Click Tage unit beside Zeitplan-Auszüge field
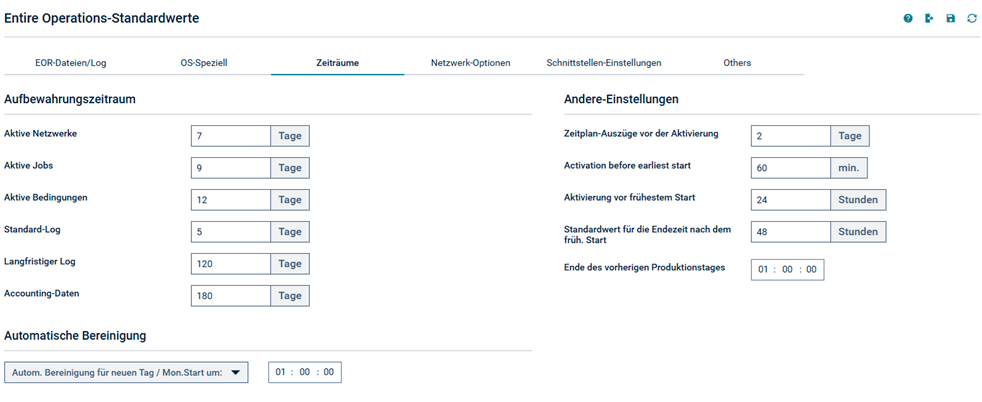The width and height of the screenshot is (982, 402). [850, 136]
